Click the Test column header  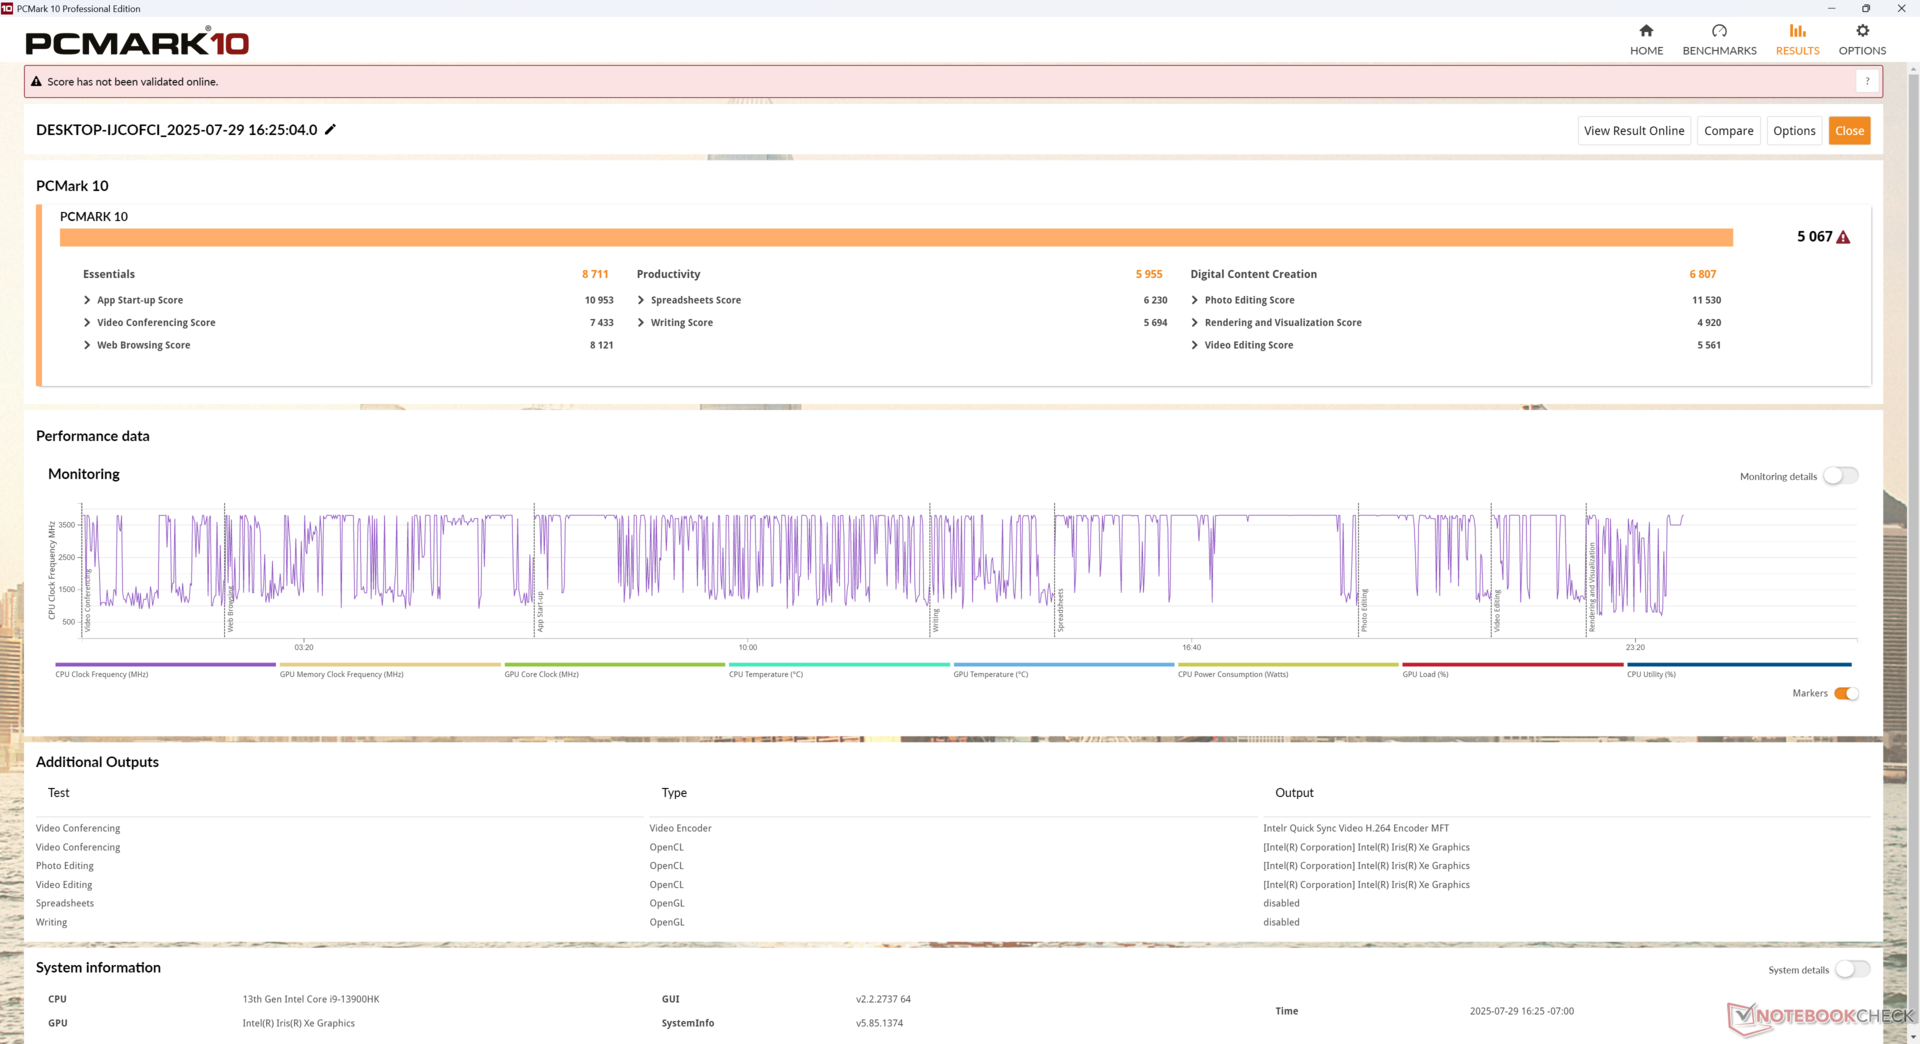[59, 793]
